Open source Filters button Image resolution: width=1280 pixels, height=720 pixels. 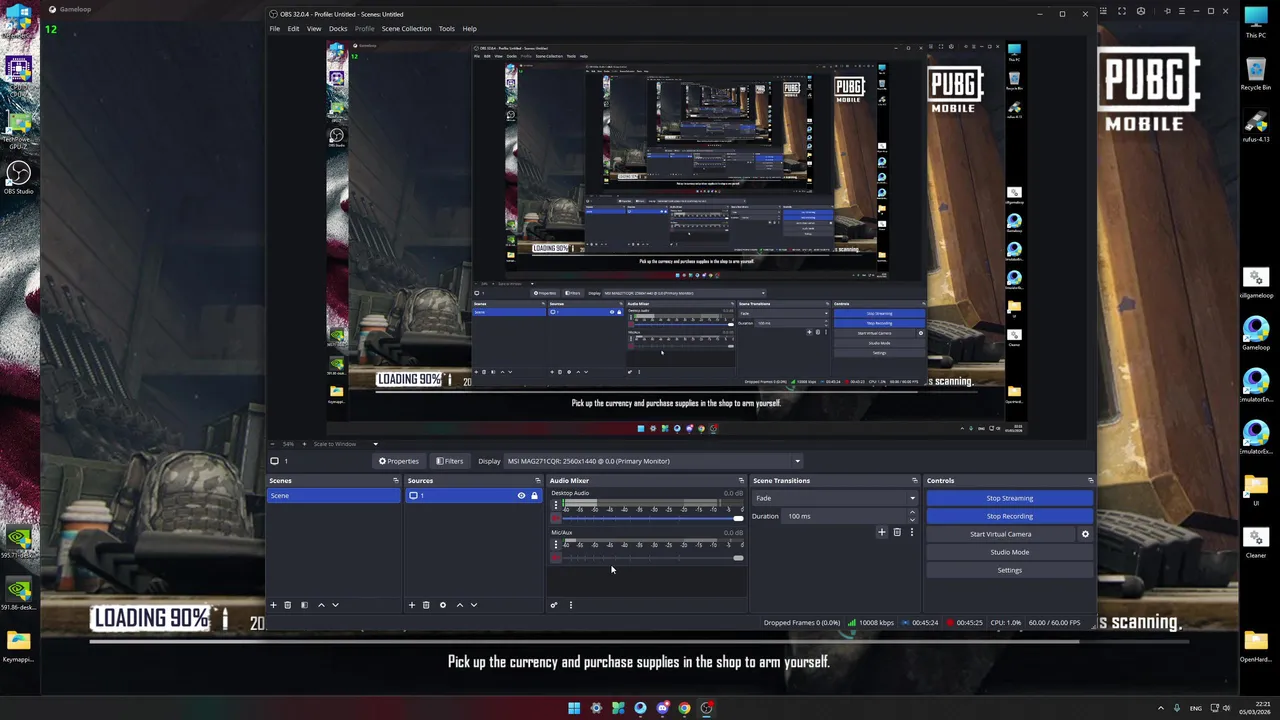click(449, 461)
